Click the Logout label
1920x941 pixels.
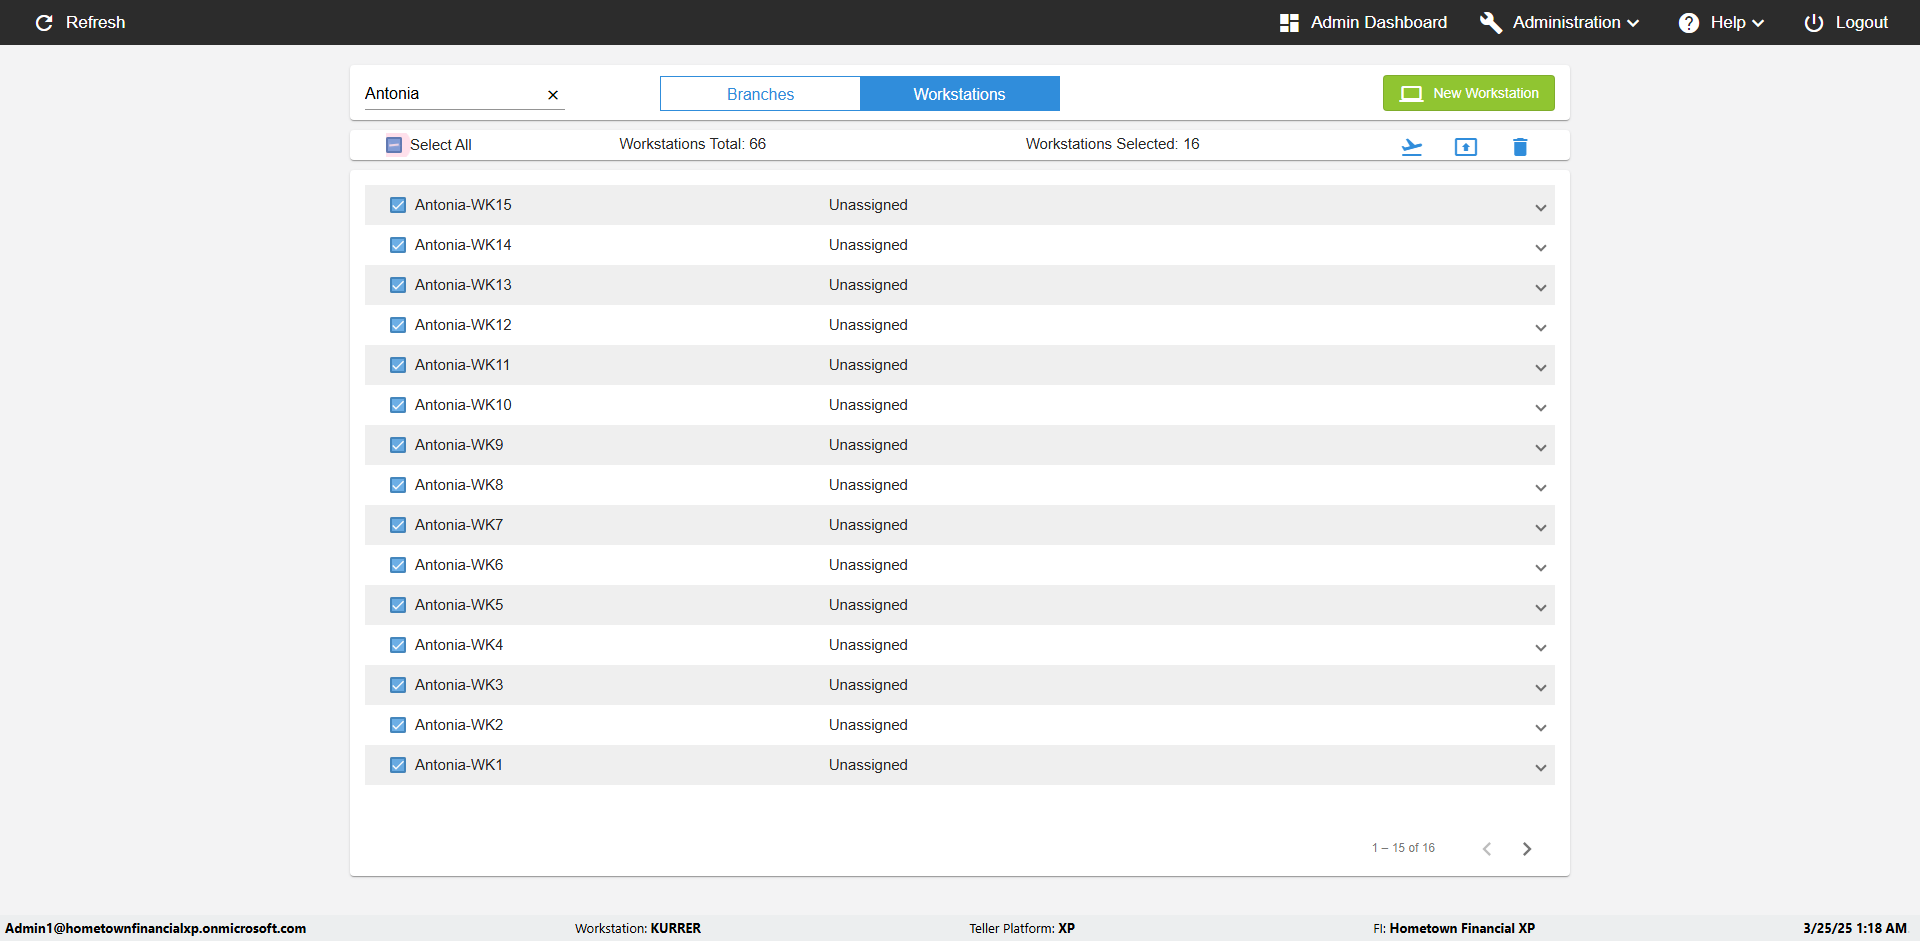[x=1861, y=22]
